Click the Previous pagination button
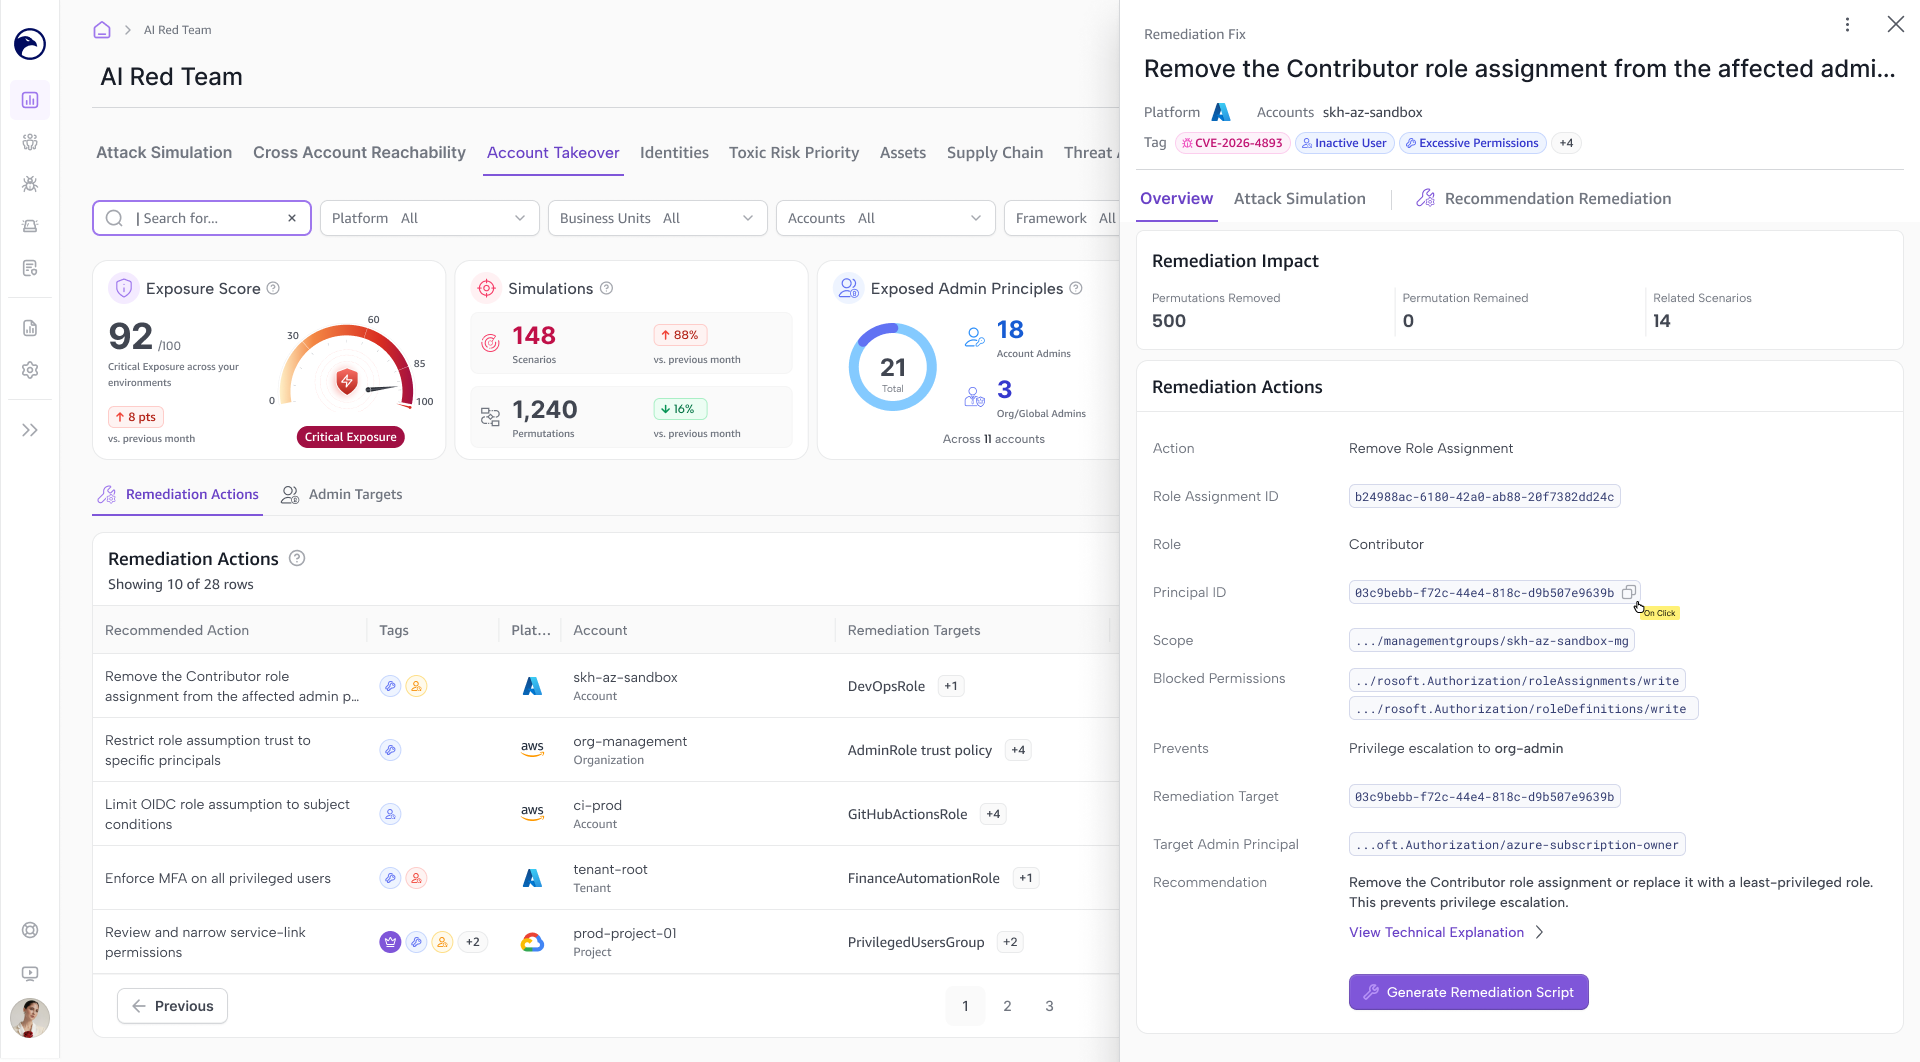1920x1062 pixels. click(x=172, y=1006)
